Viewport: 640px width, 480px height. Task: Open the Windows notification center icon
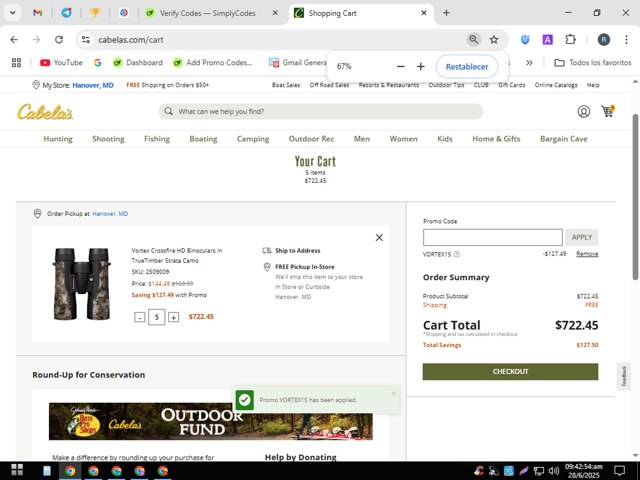coord(620,471)
